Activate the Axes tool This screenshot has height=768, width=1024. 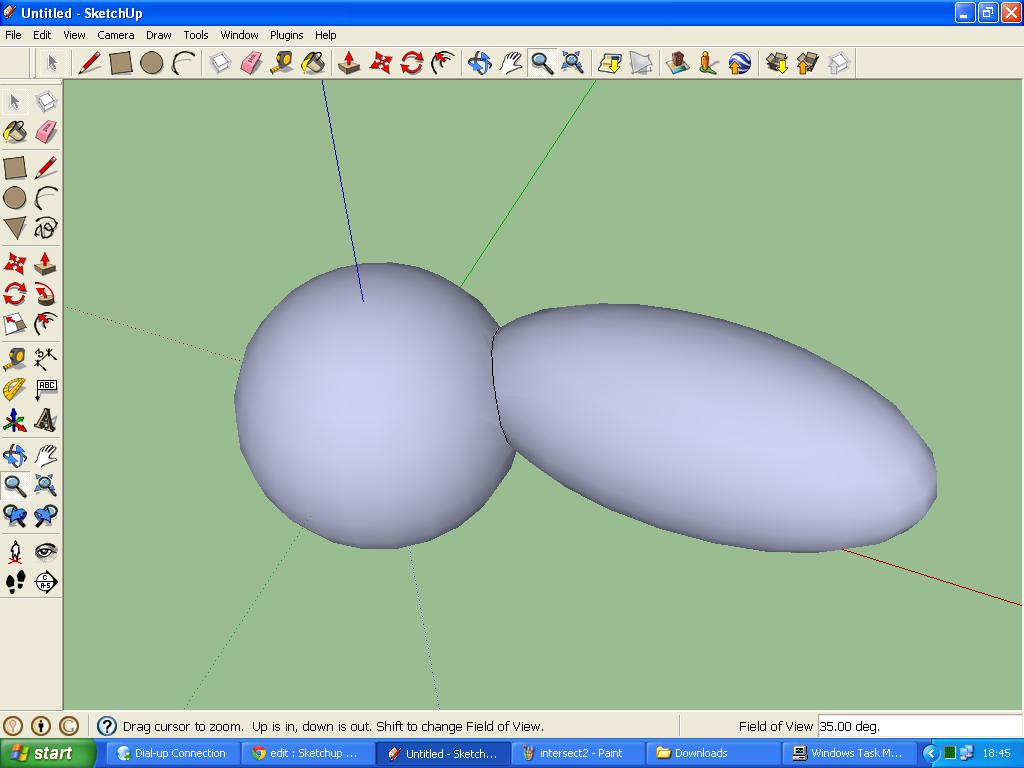click(14, 420)
